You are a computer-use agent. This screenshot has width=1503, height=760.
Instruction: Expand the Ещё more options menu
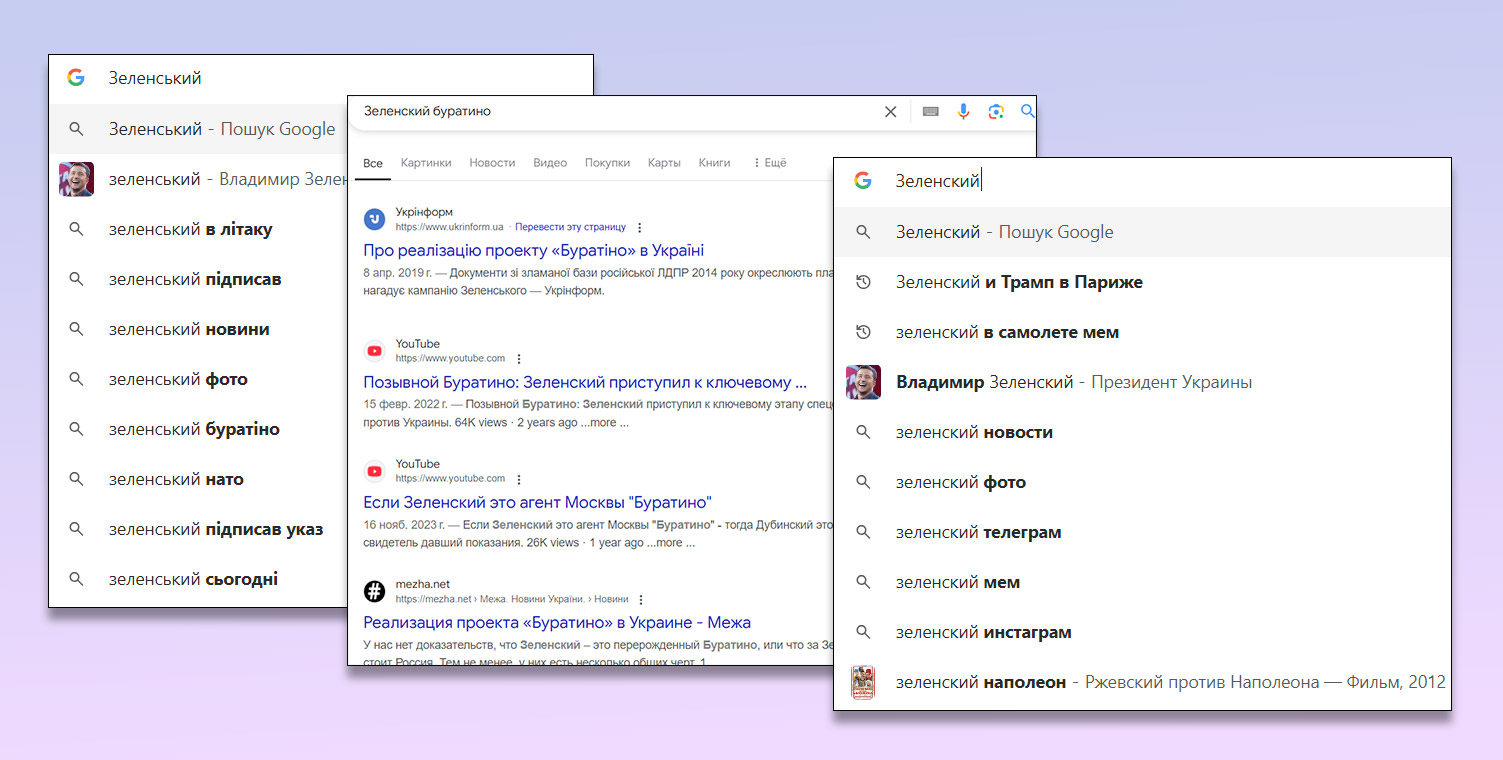[x=769, y=163]
